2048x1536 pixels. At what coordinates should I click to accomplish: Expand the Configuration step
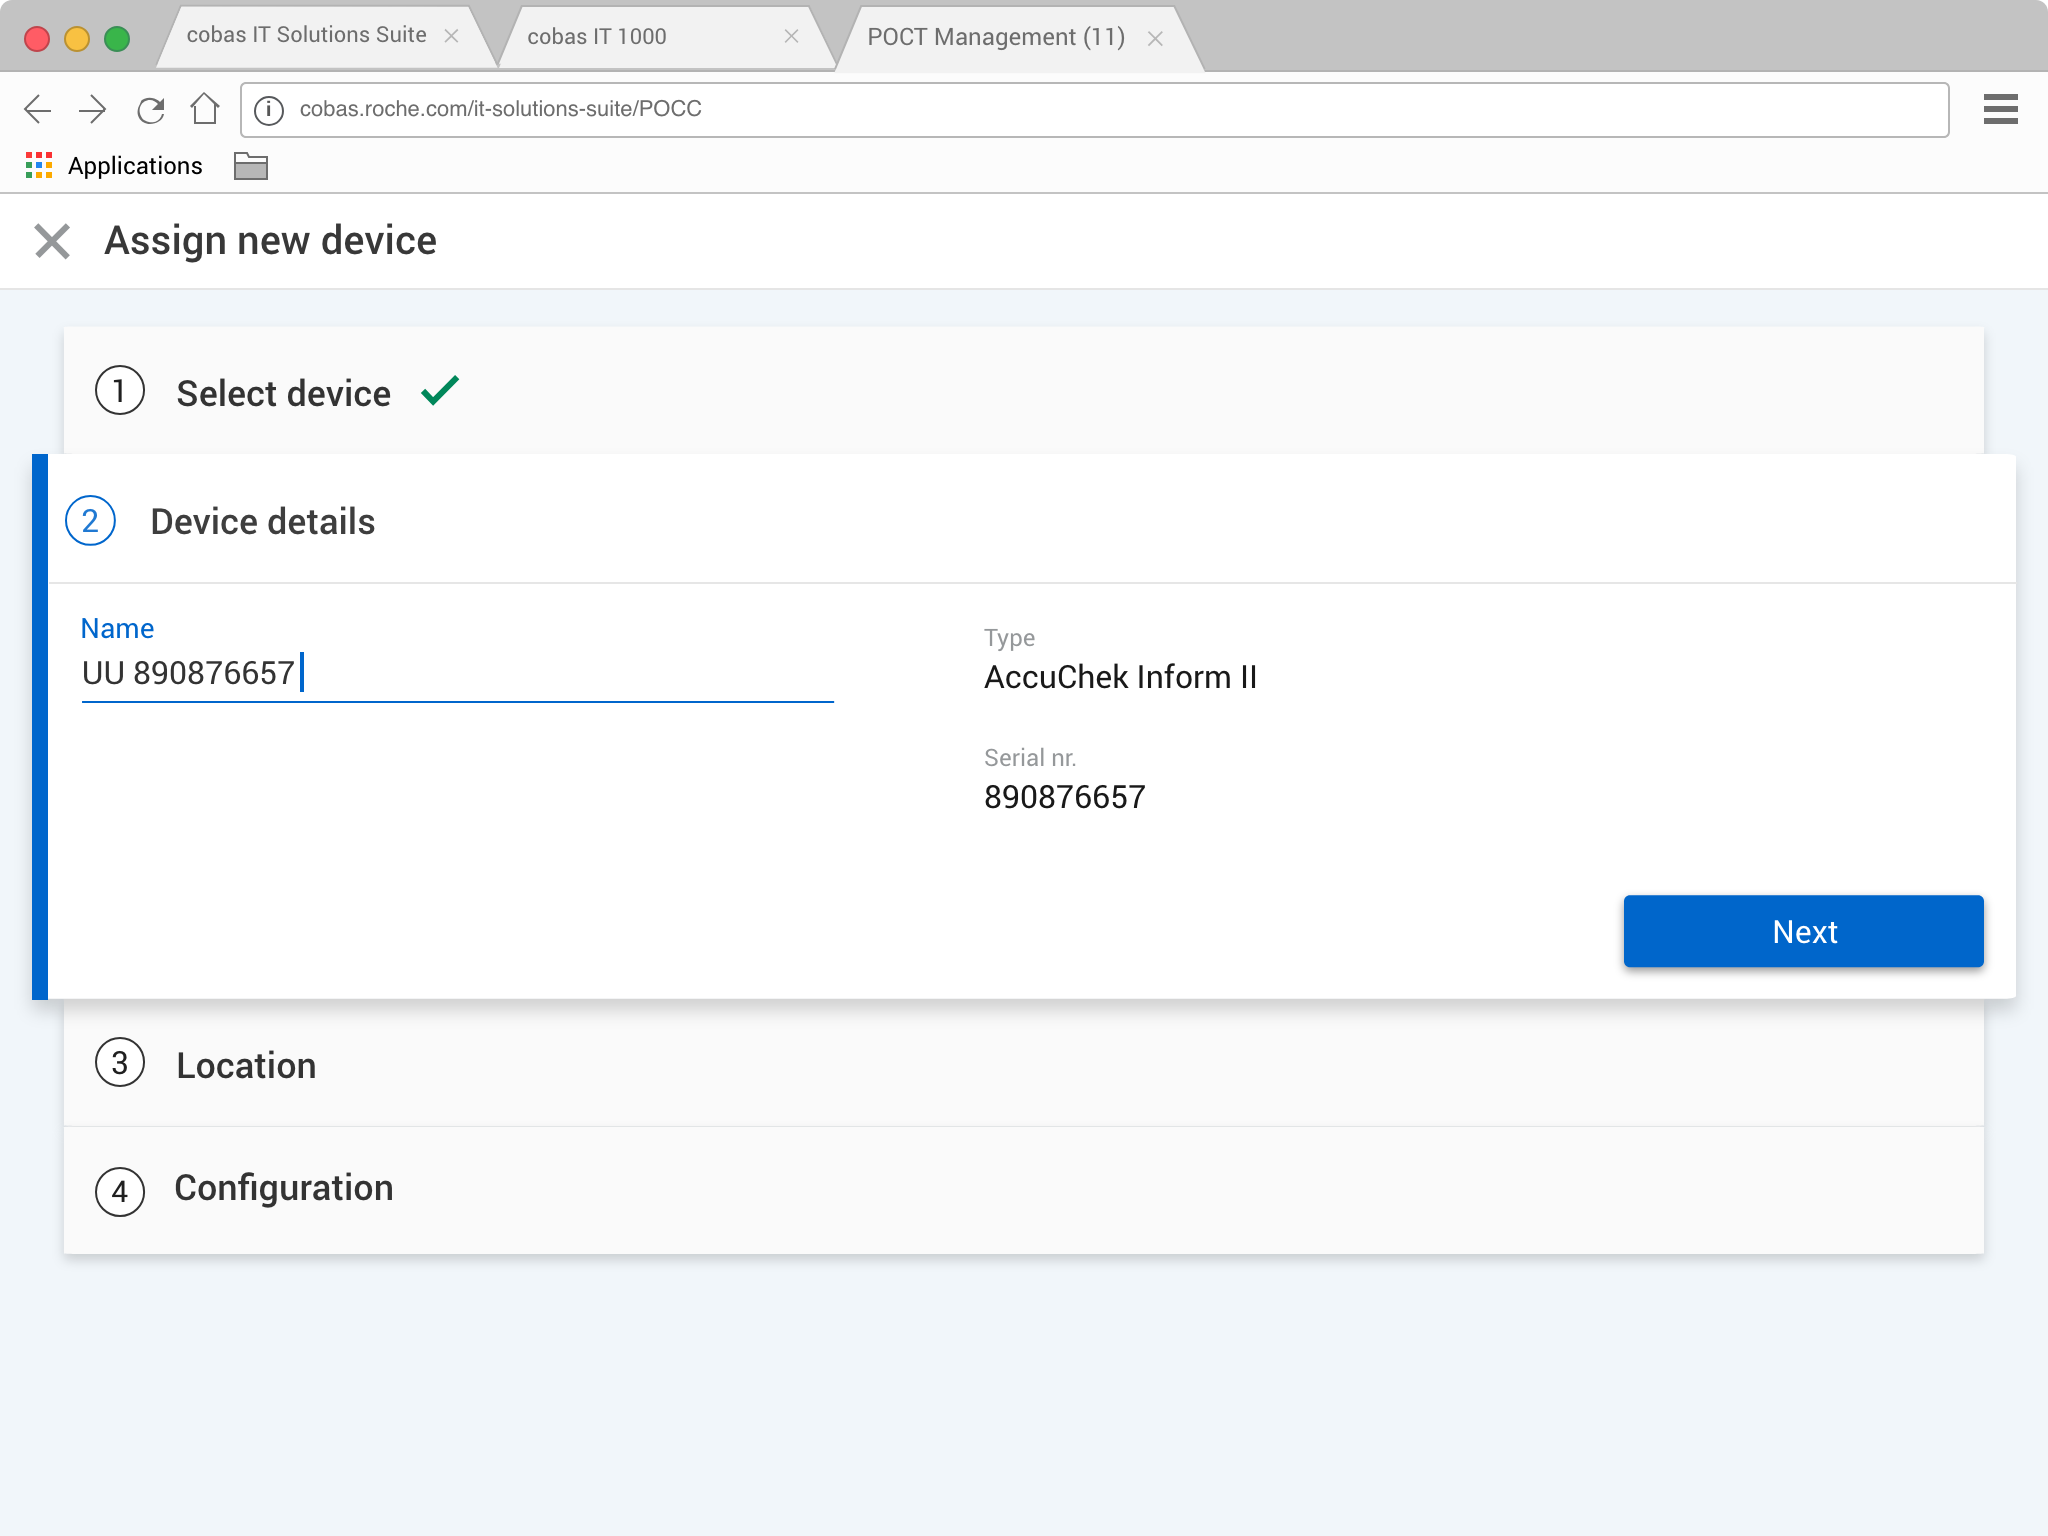[x=283, y=1188]
